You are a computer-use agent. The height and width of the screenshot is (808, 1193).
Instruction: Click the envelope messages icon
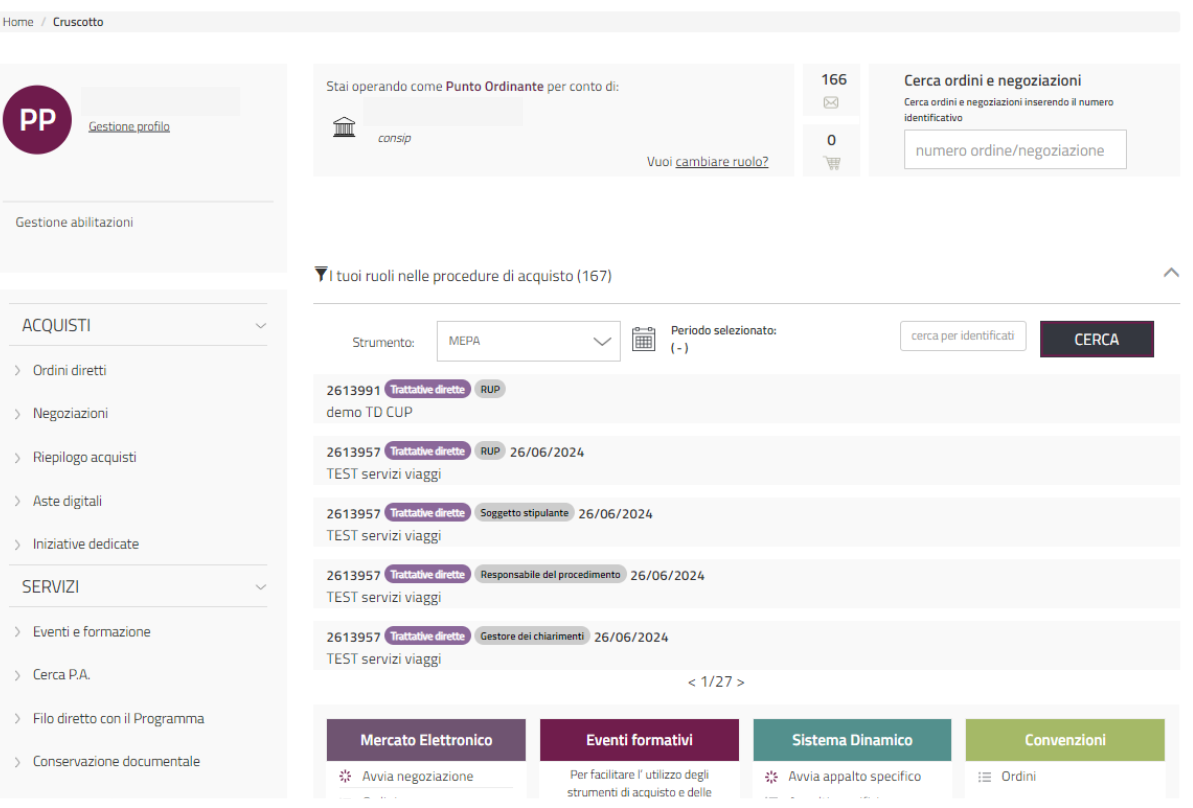(831, 103)
